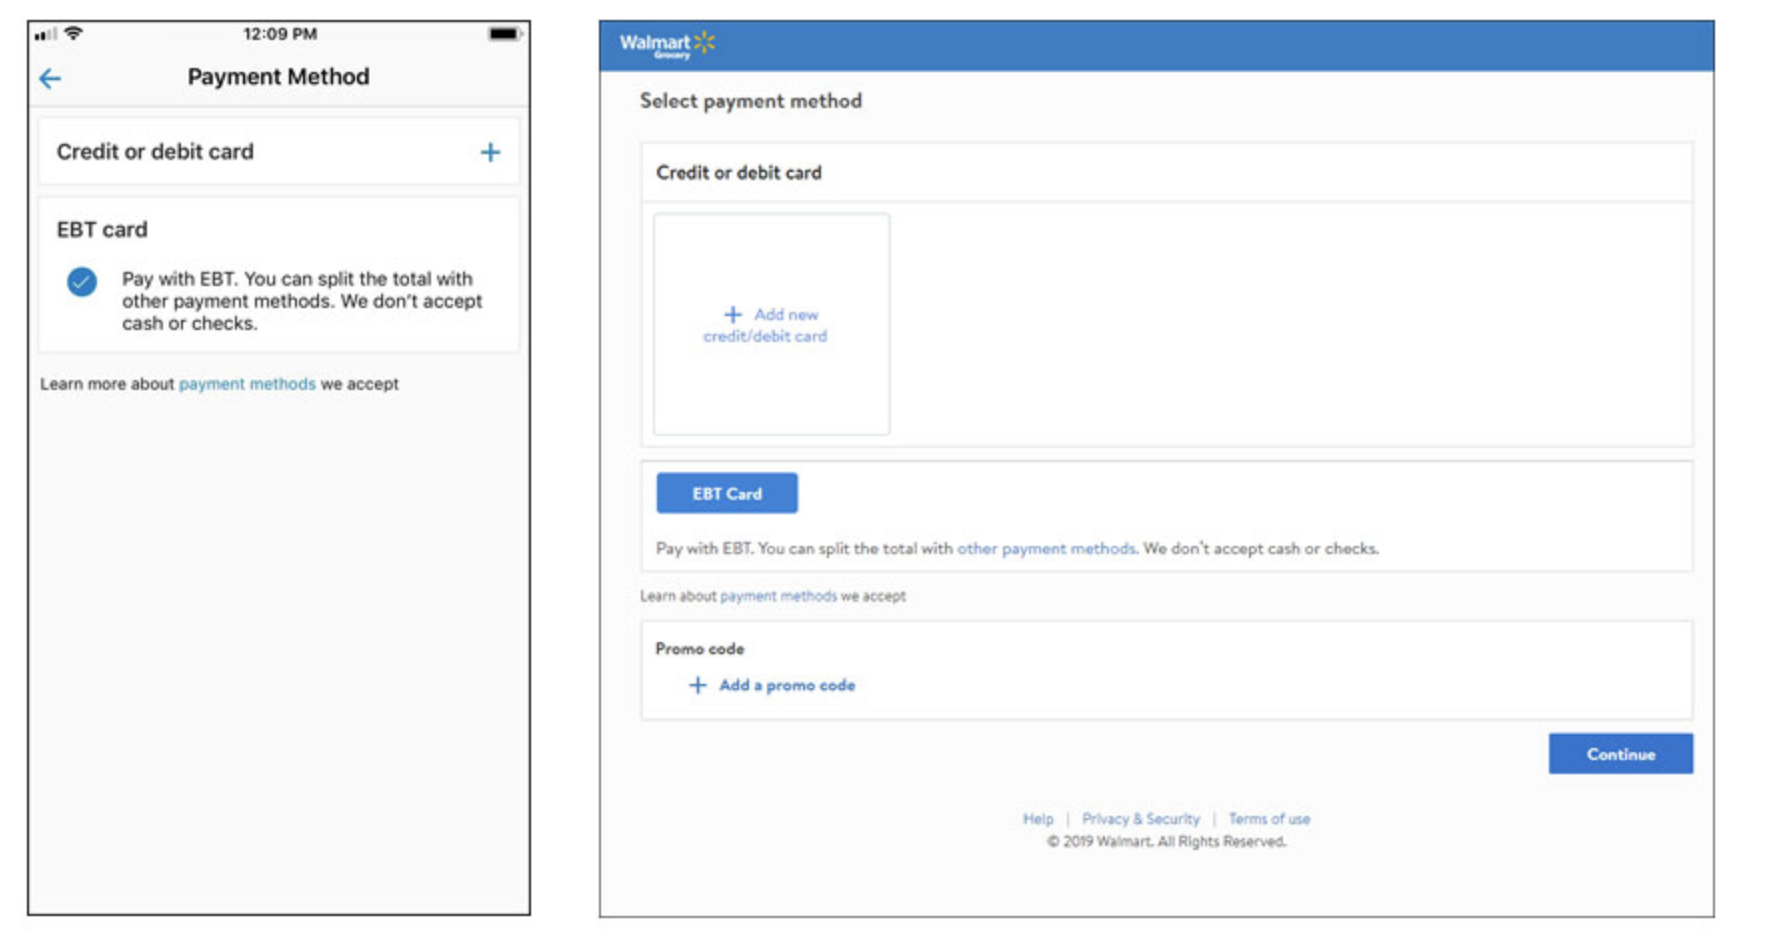Click 'Add a promo code' text

coord(787,685)
